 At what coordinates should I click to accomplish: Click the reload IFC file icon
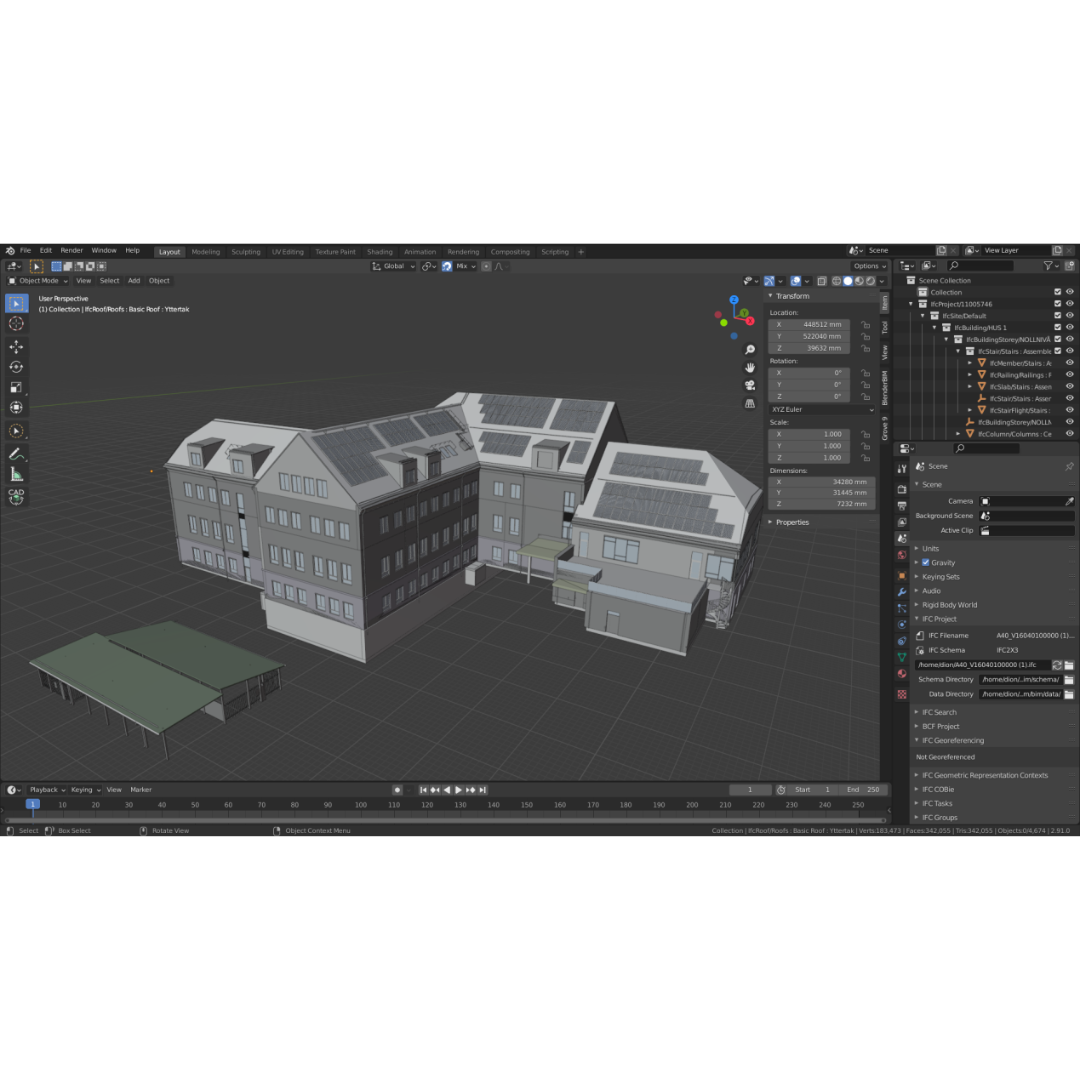click(x=1057, y=665)
